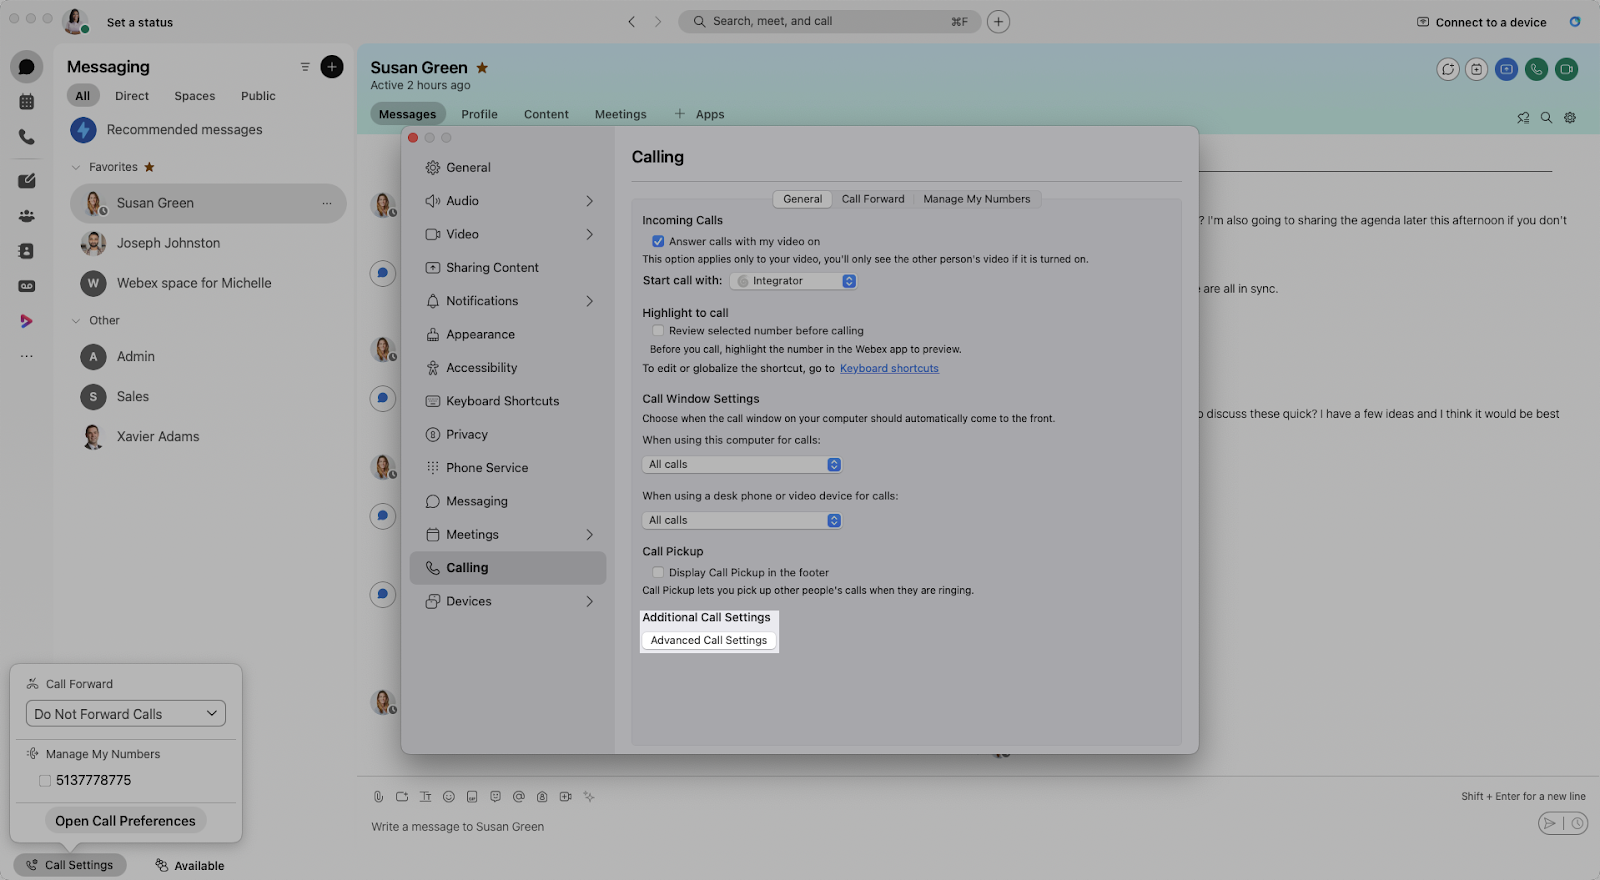Open the Start call with Integrator dropdown

pyautogui.click(x=793, y=281)
